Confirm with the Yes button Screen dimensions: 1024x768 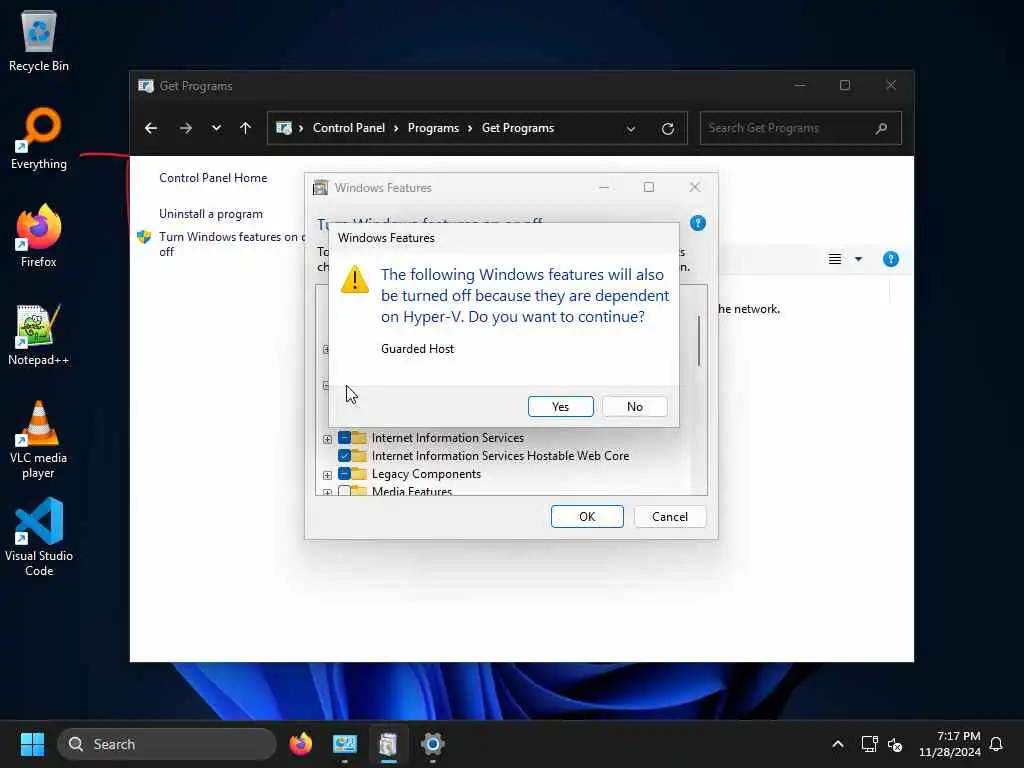pos(560,406)
